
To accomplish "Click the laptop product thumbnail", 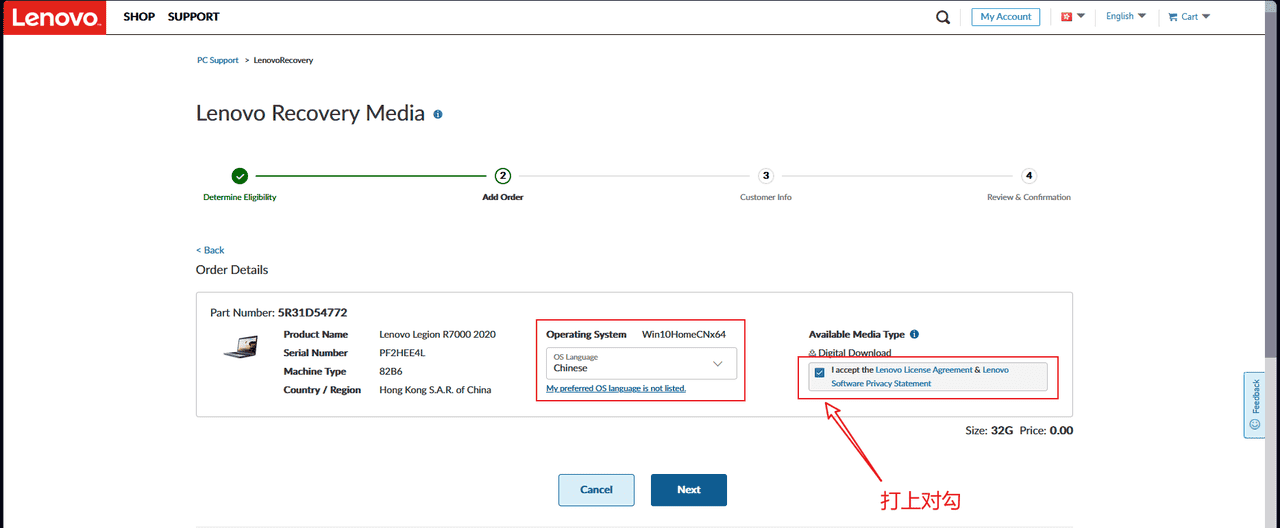I will pos(240,348).
